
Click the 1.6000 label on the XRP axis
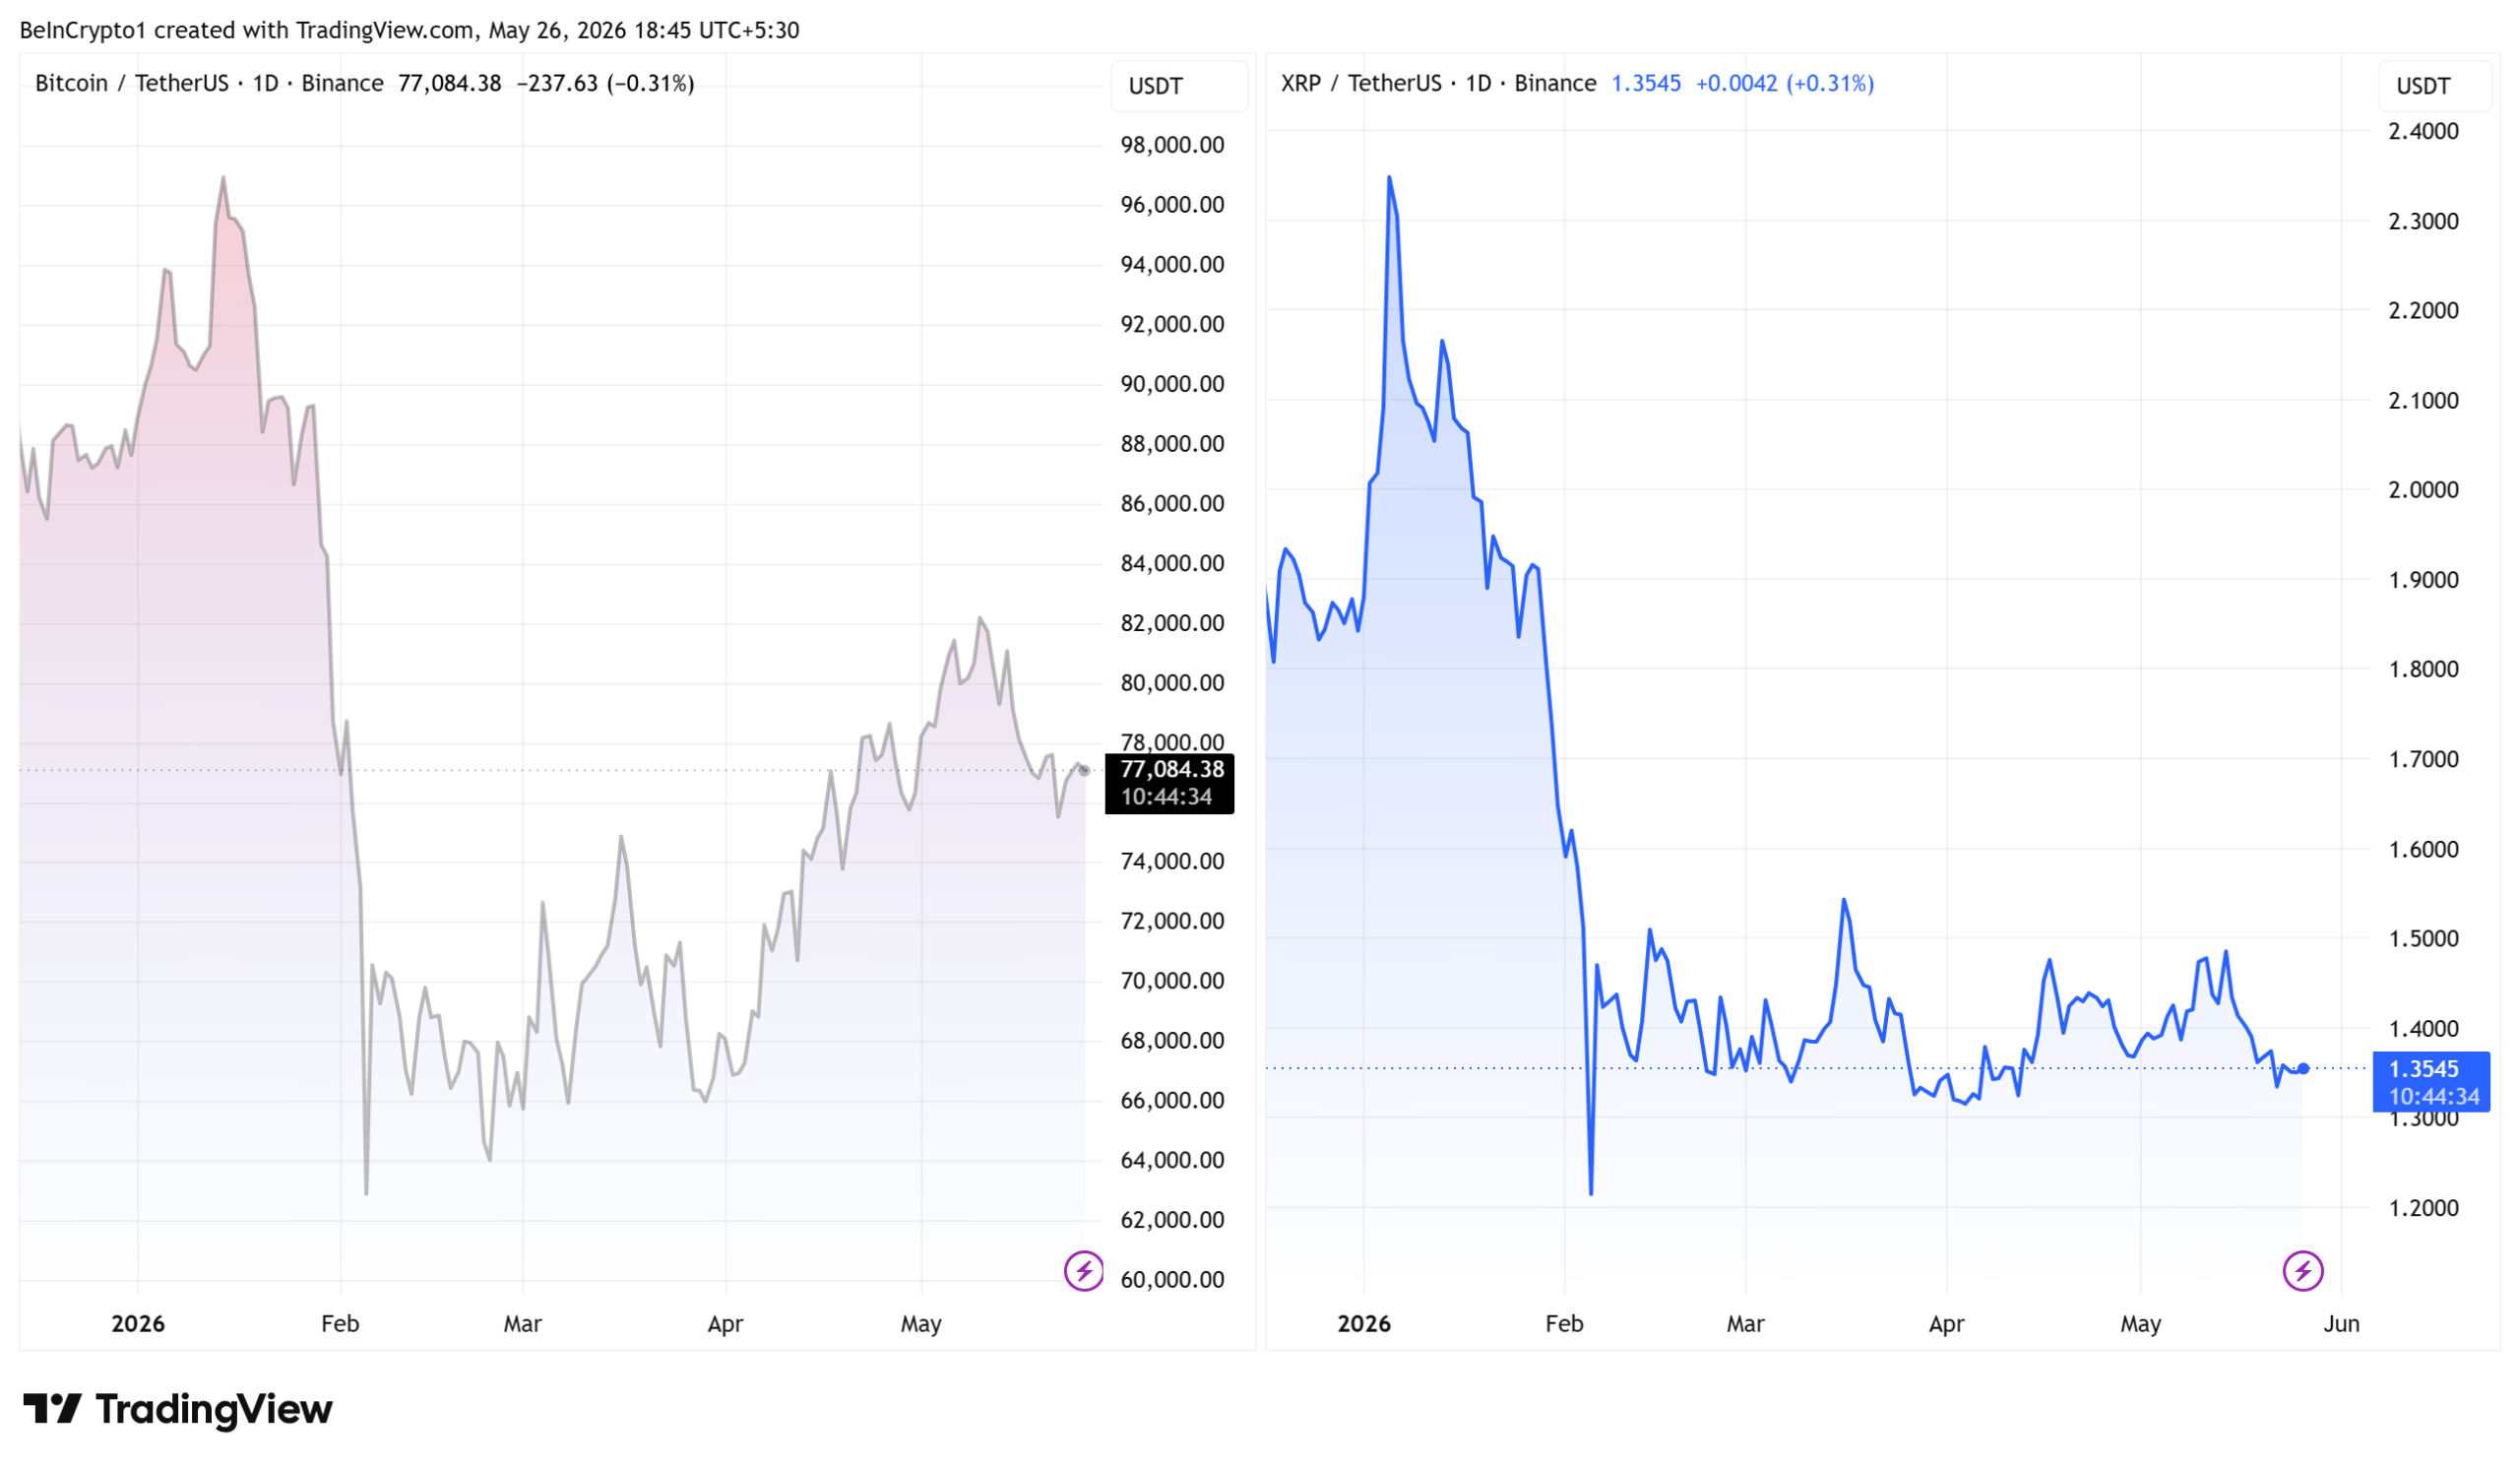(2423, 849)
